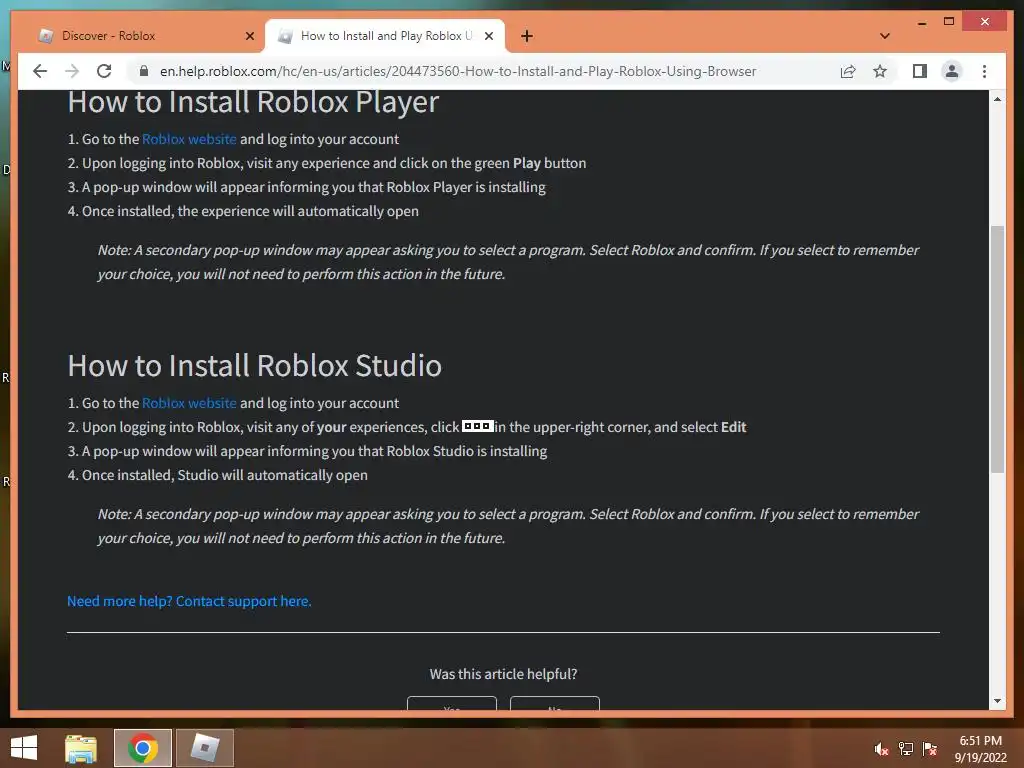Open the Chrome profile avatar
This screenshot has height=768, width=1024.
pyautogui.click(x=952, y=71)
